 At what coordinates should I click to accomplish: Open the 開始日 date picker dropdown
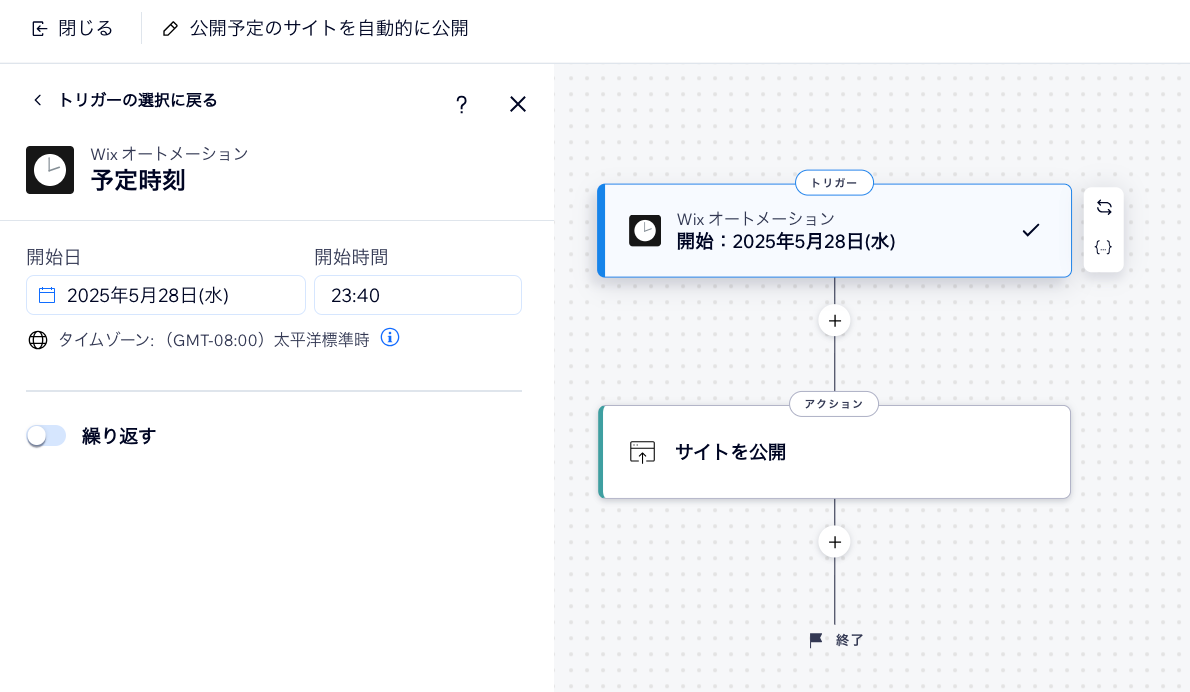point(165,294)
